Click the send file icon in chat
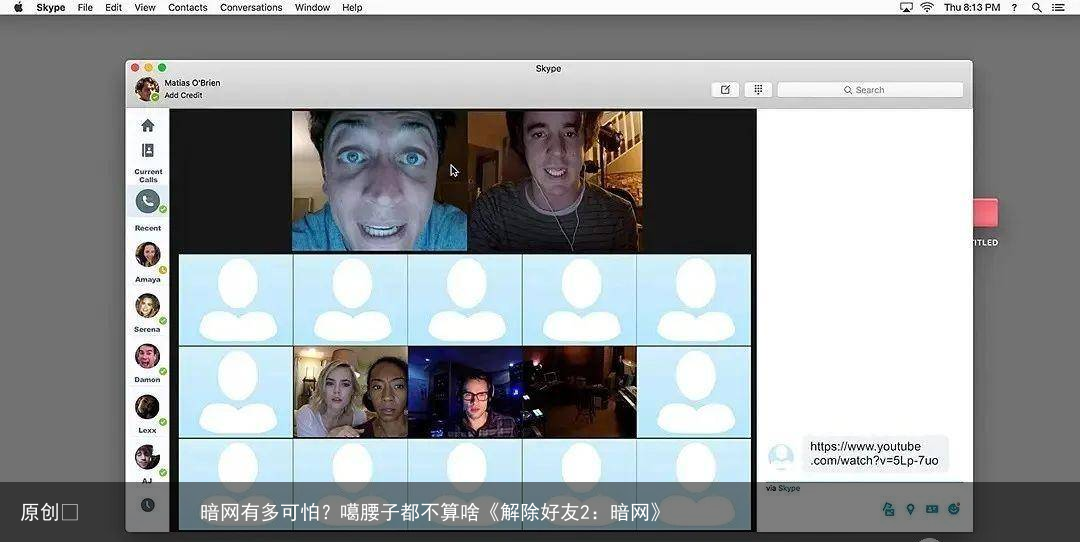Viewport: 1080px width, 542px height. 889,510
